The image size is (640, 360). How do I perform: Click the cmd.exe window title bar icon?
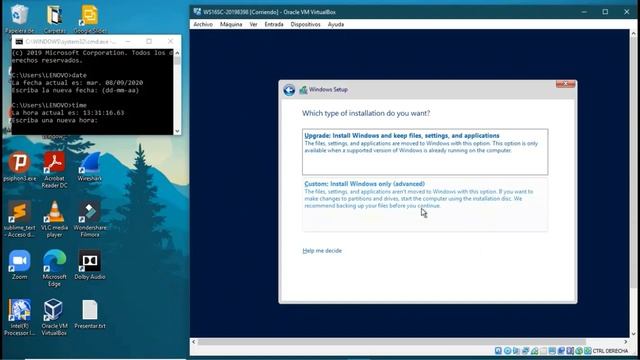coord(19,42)
